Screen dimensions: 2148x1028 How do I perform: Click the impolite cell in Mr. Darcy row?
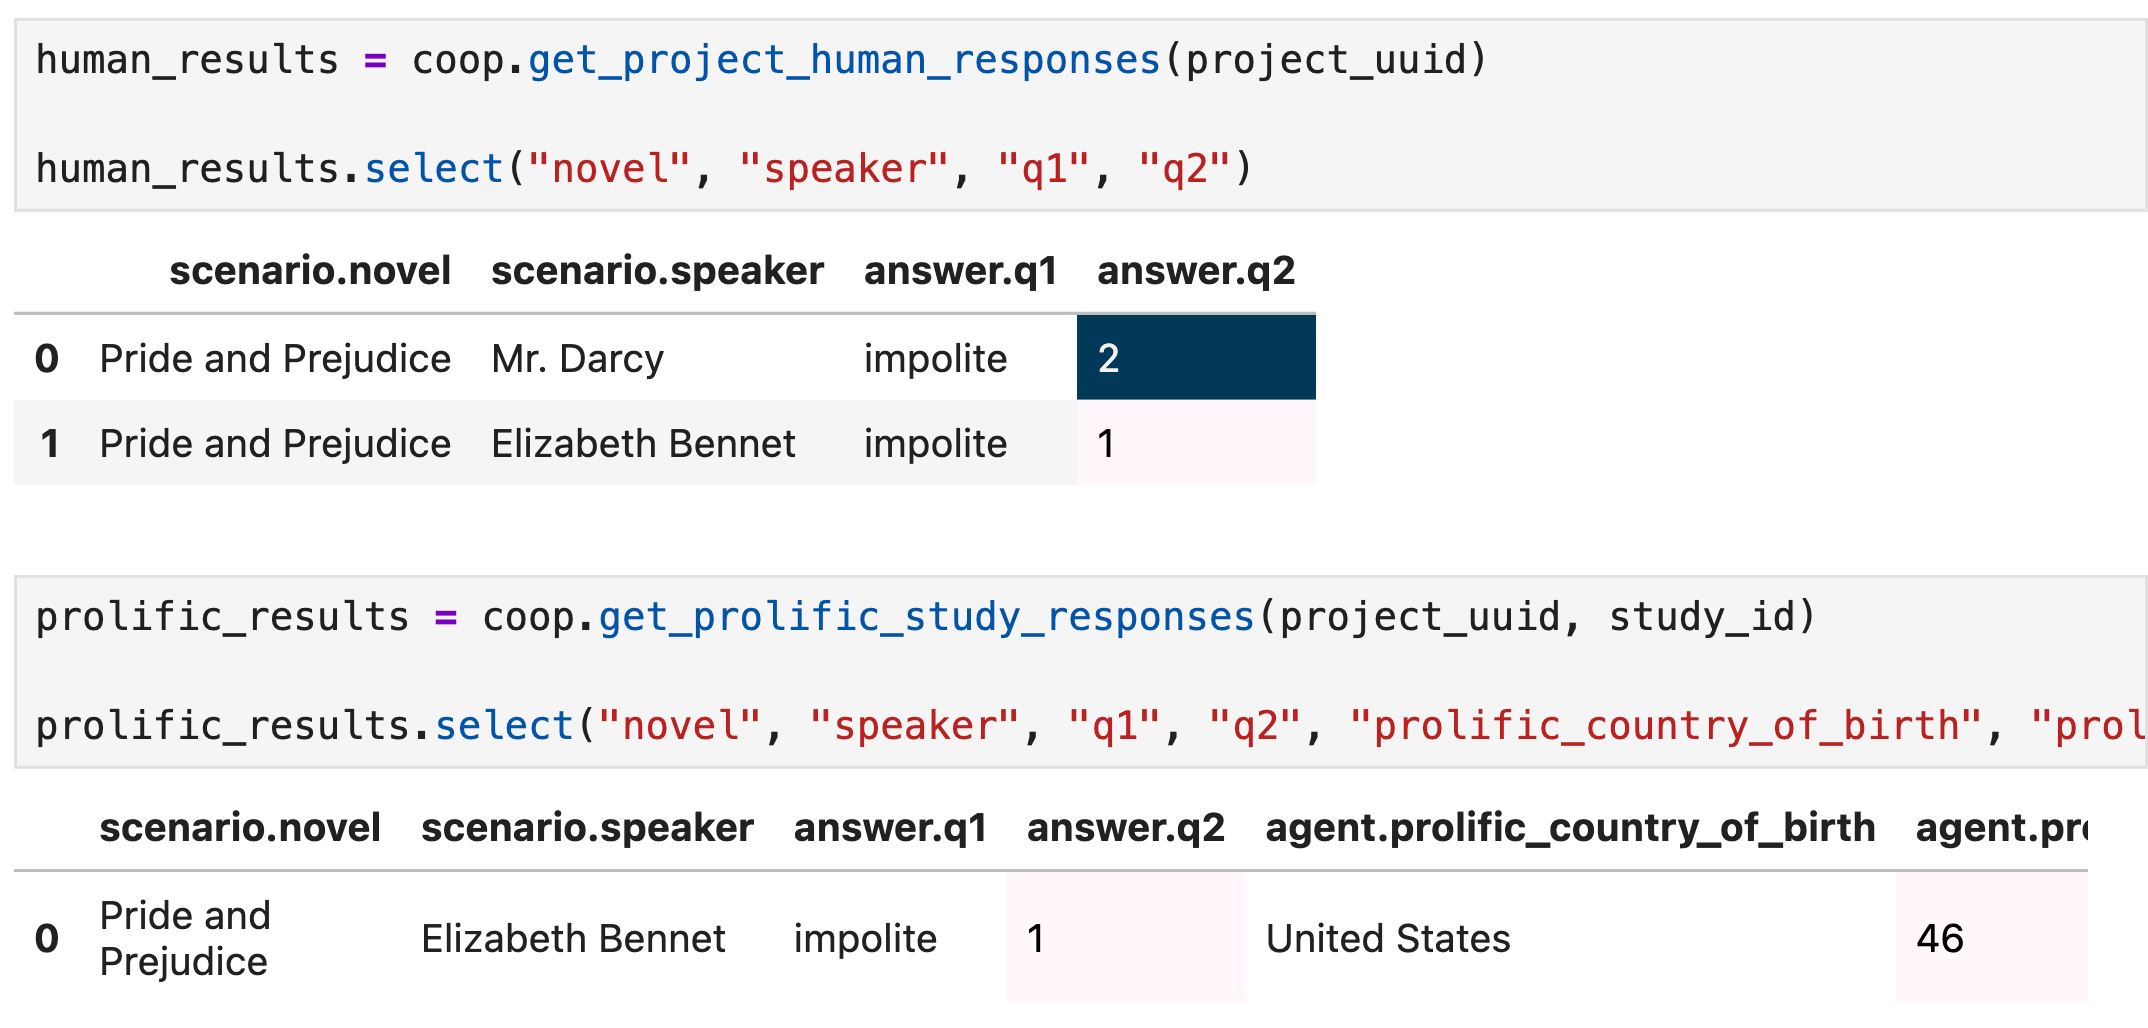[x=935, y=358]
